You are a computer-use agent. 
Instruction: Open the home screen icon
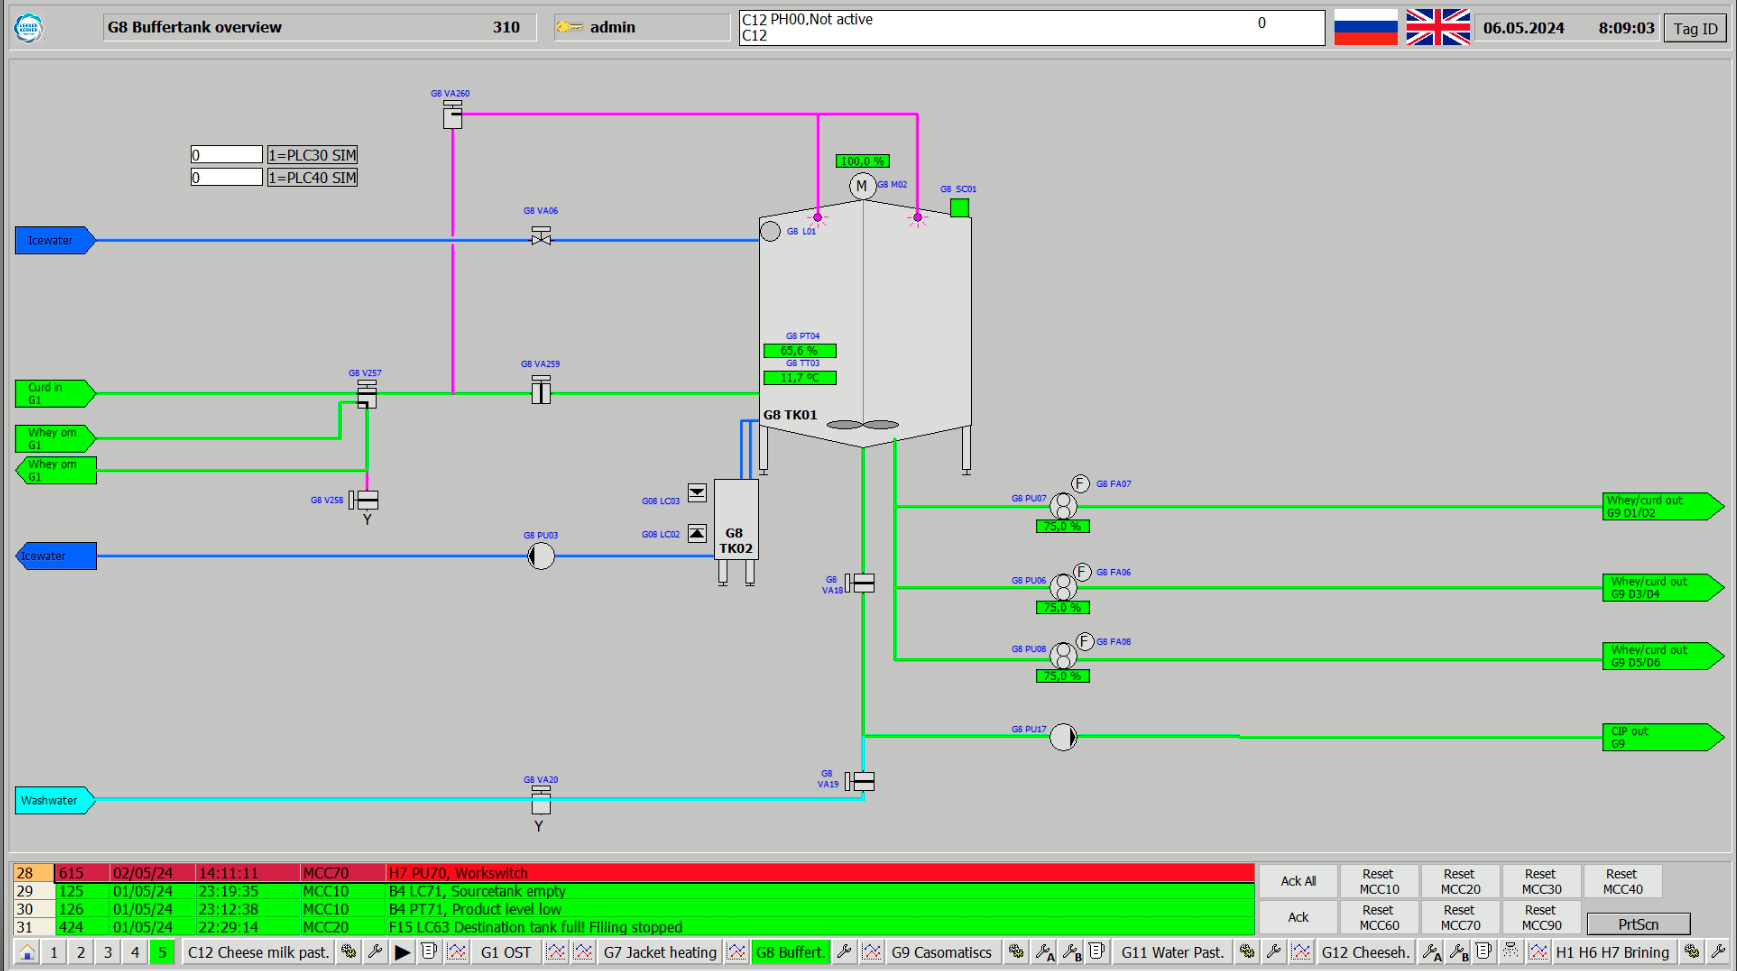27,952
